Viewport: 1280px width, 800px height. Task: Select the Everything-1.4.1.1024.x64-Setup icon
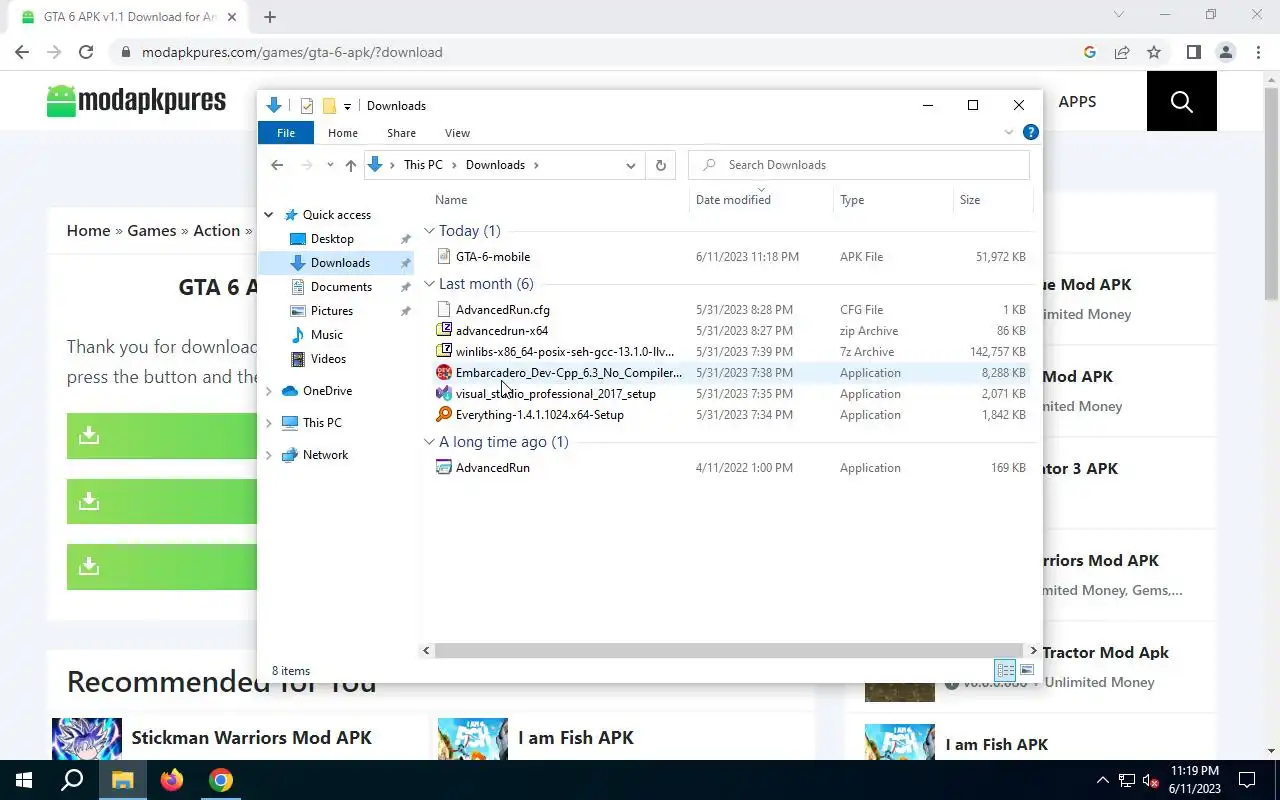click(x=444, y=415)
